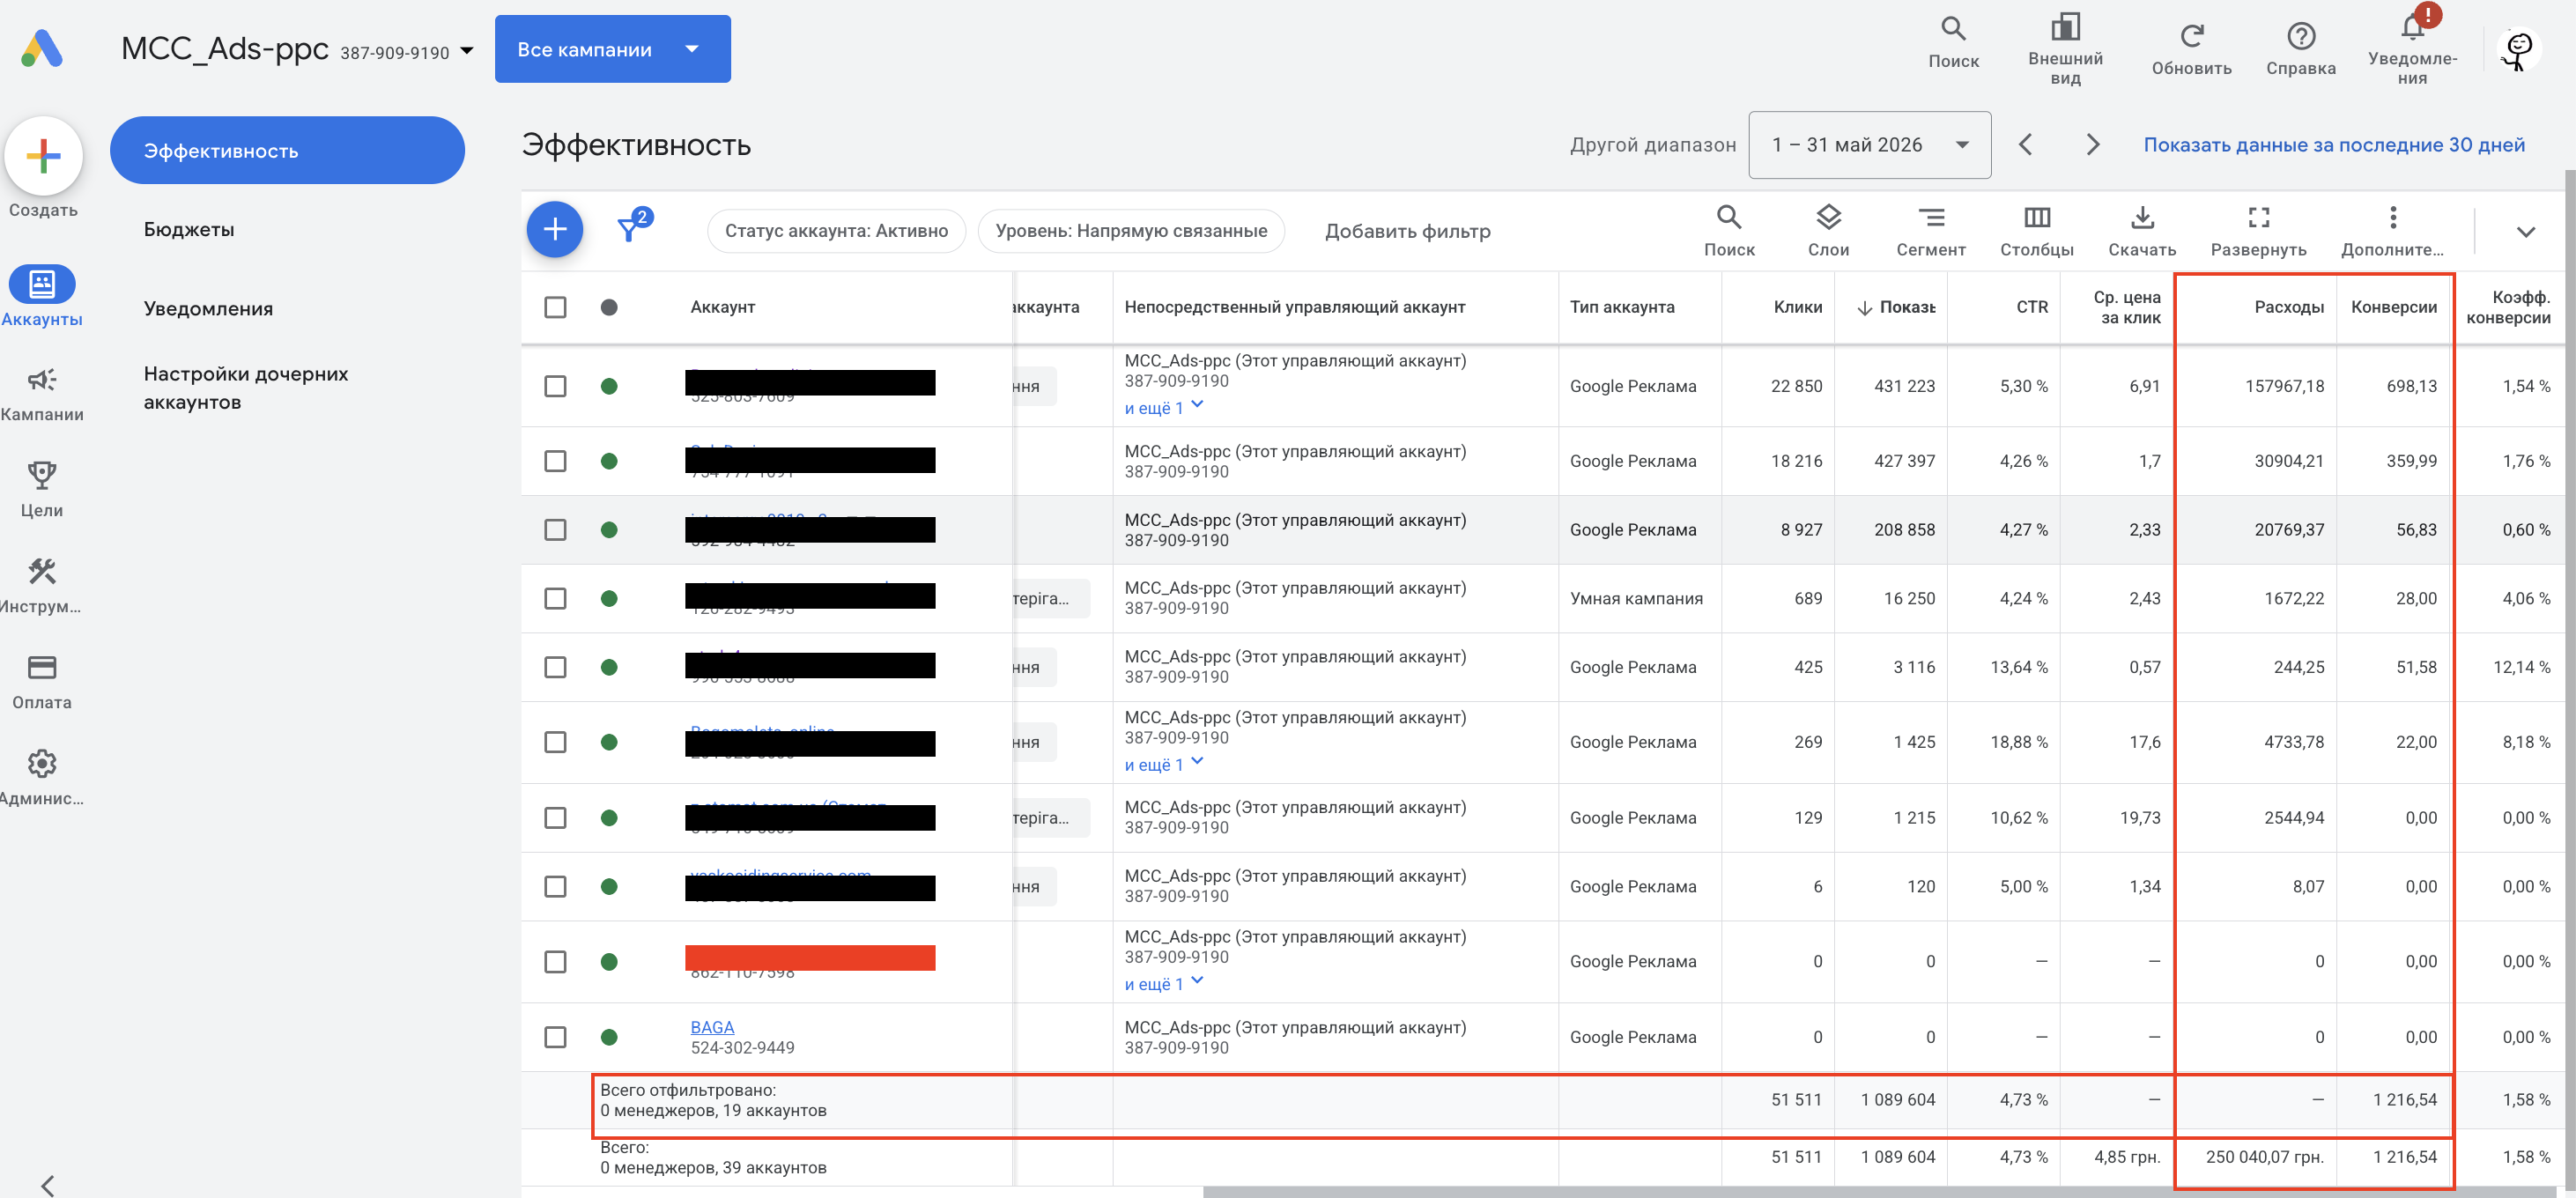The height and width of the screenshot is (1198, 2576).
Task: Check the row with 18 216 clicks
Action: (555, 461)
